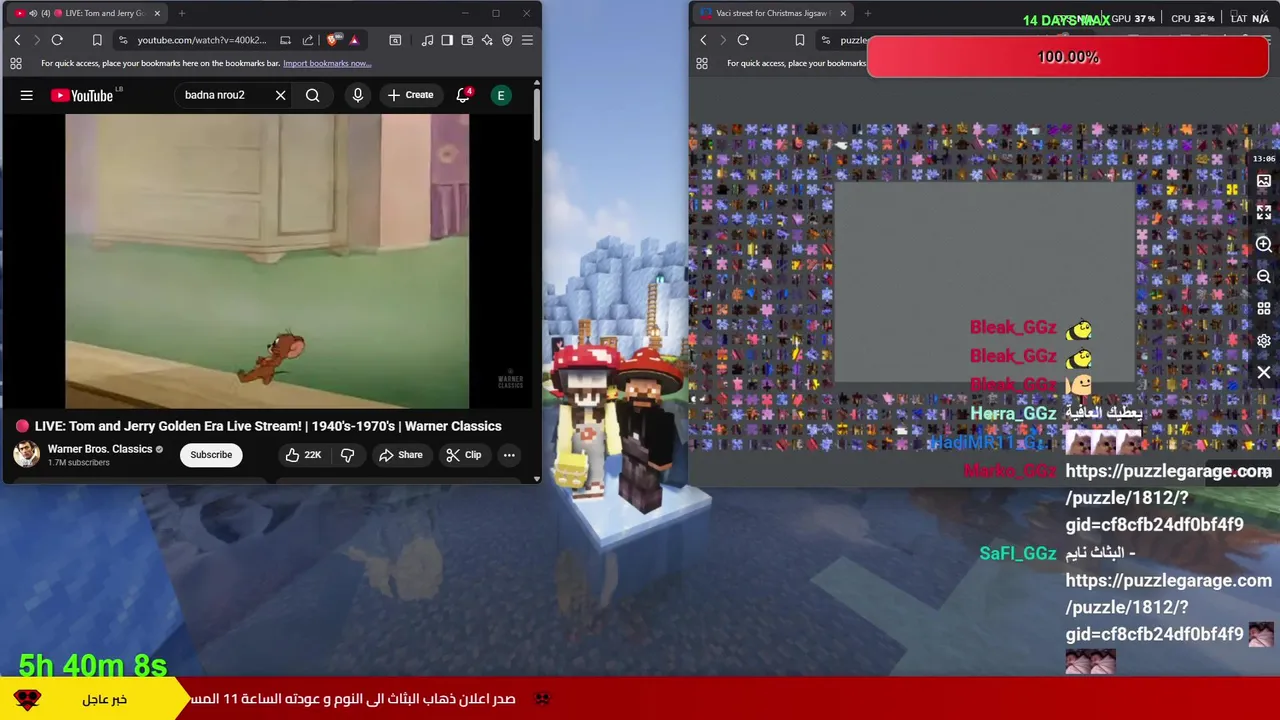This screenshot has height=720, width=1280.
Task: Reload the YouTube page
Action: (57, 40)
